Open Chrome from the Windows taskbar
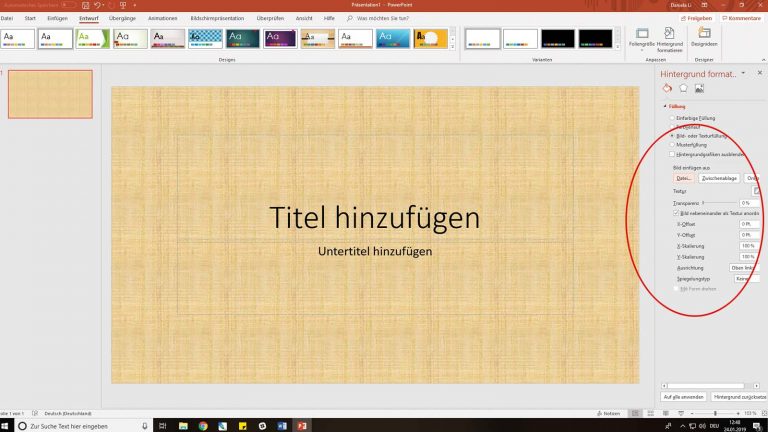 pyautogui.click(x=203, y=424)
